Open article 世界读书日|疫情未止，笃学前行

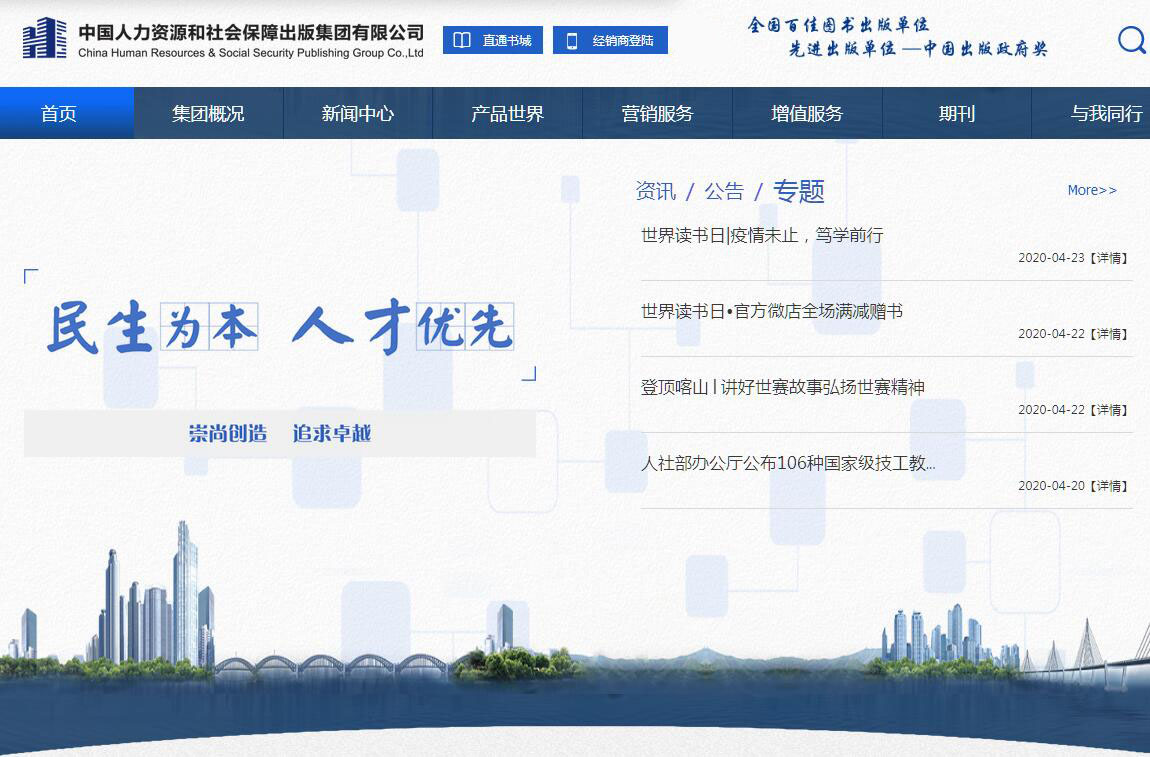[x=762, y=236]
